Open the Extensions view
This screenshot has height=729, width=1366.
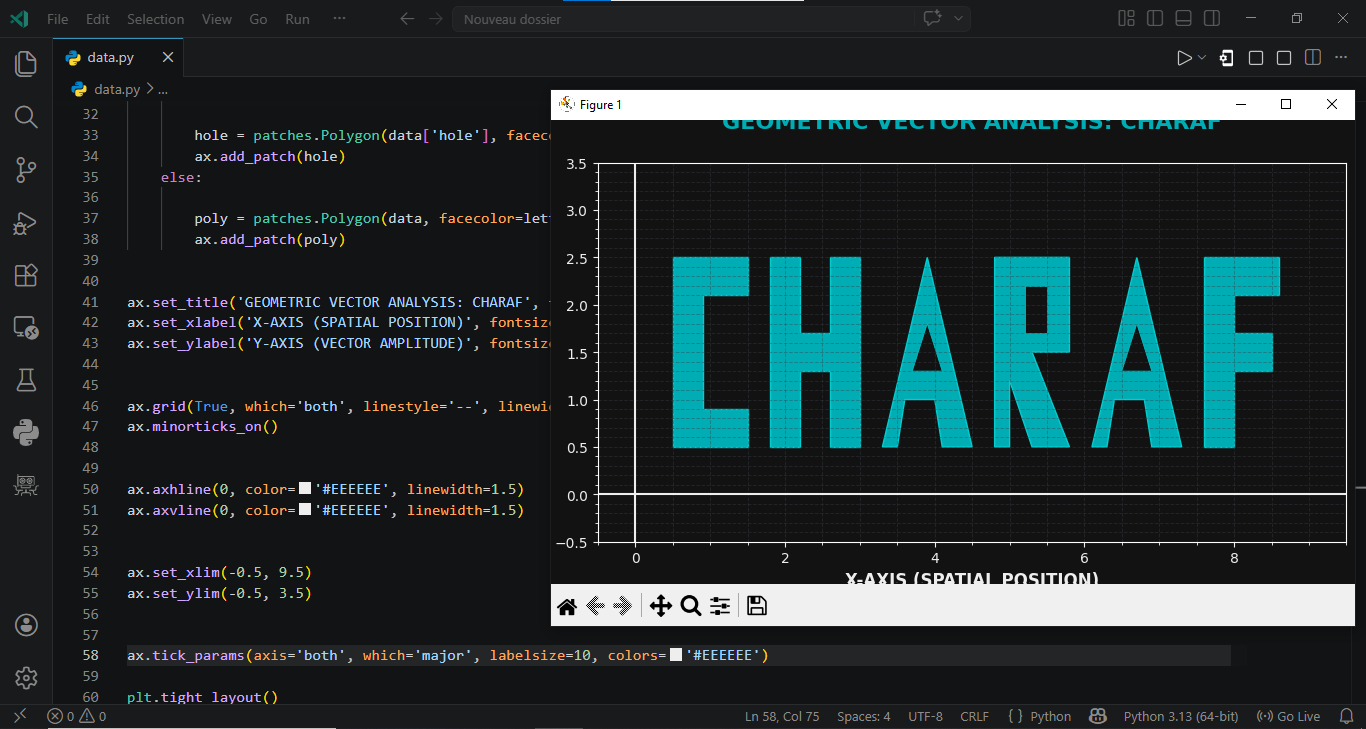click(x=26, y=275)
